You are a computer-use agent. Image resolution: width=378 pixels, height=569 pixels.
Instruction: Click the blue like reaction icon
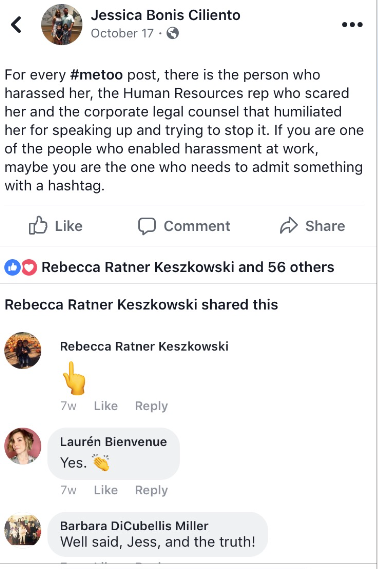coord(12,267)
